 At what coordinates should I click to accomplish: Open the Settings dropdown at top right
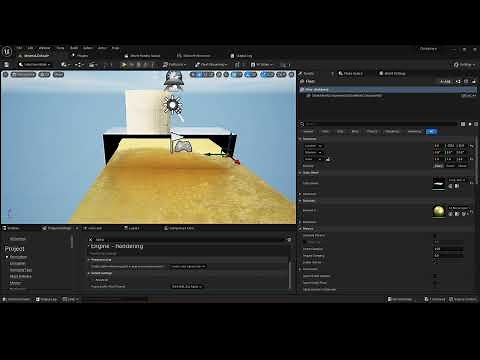pos(465,65)
